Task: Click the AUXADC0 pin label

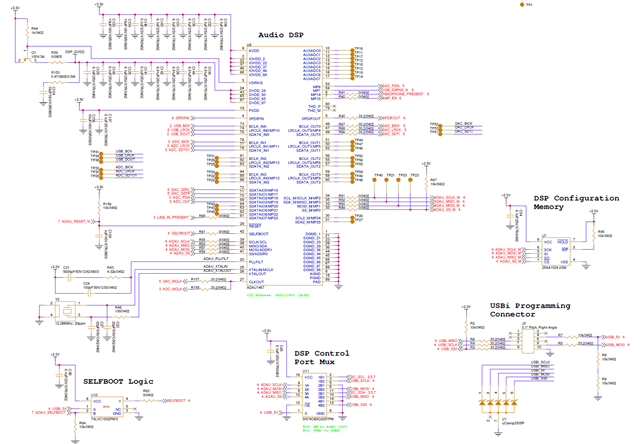Action: click(312, 51)
